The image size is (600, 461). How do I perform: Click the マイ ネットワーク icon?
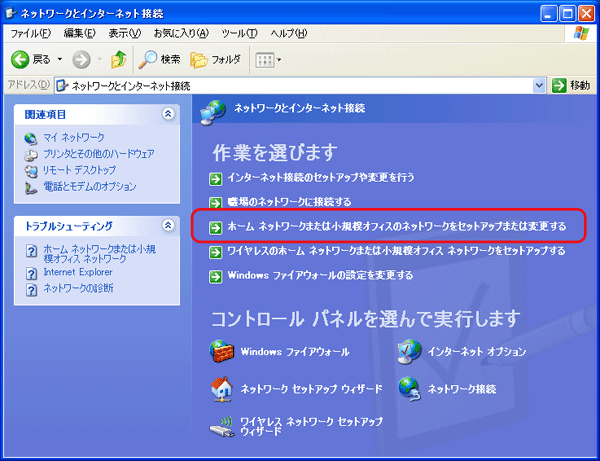(x=31, y=138)
